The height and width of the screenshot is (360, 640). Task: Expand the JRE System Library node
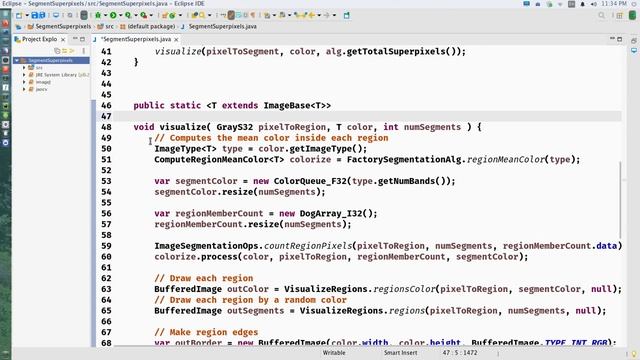click(x=24, y=75)
